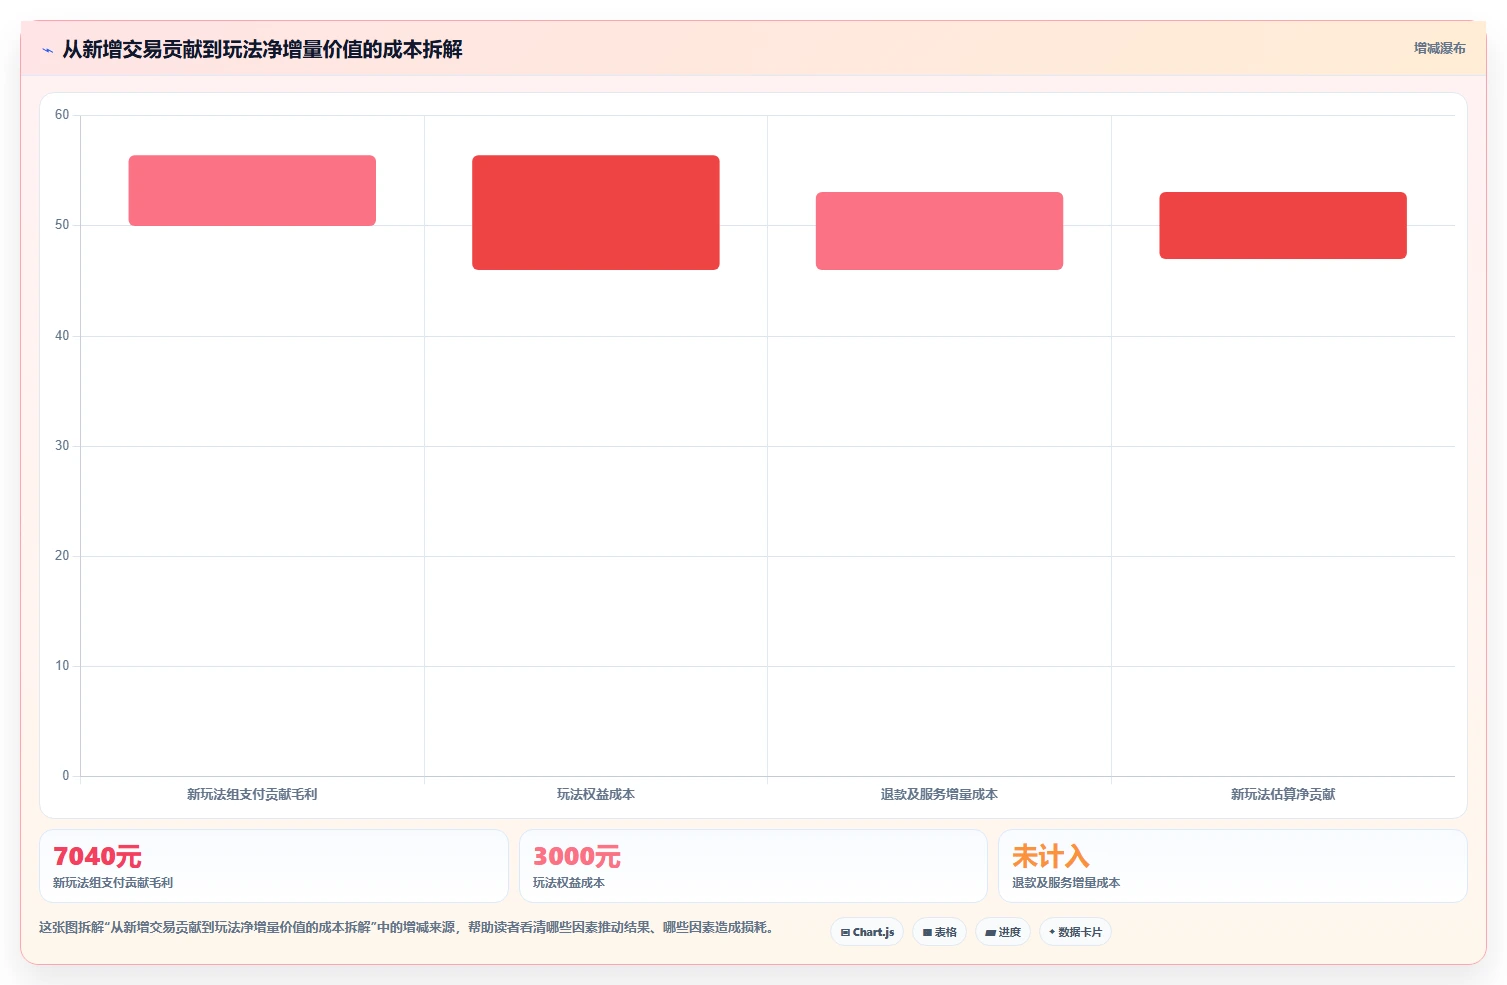Click the 3000元 value card

[753, 866]
